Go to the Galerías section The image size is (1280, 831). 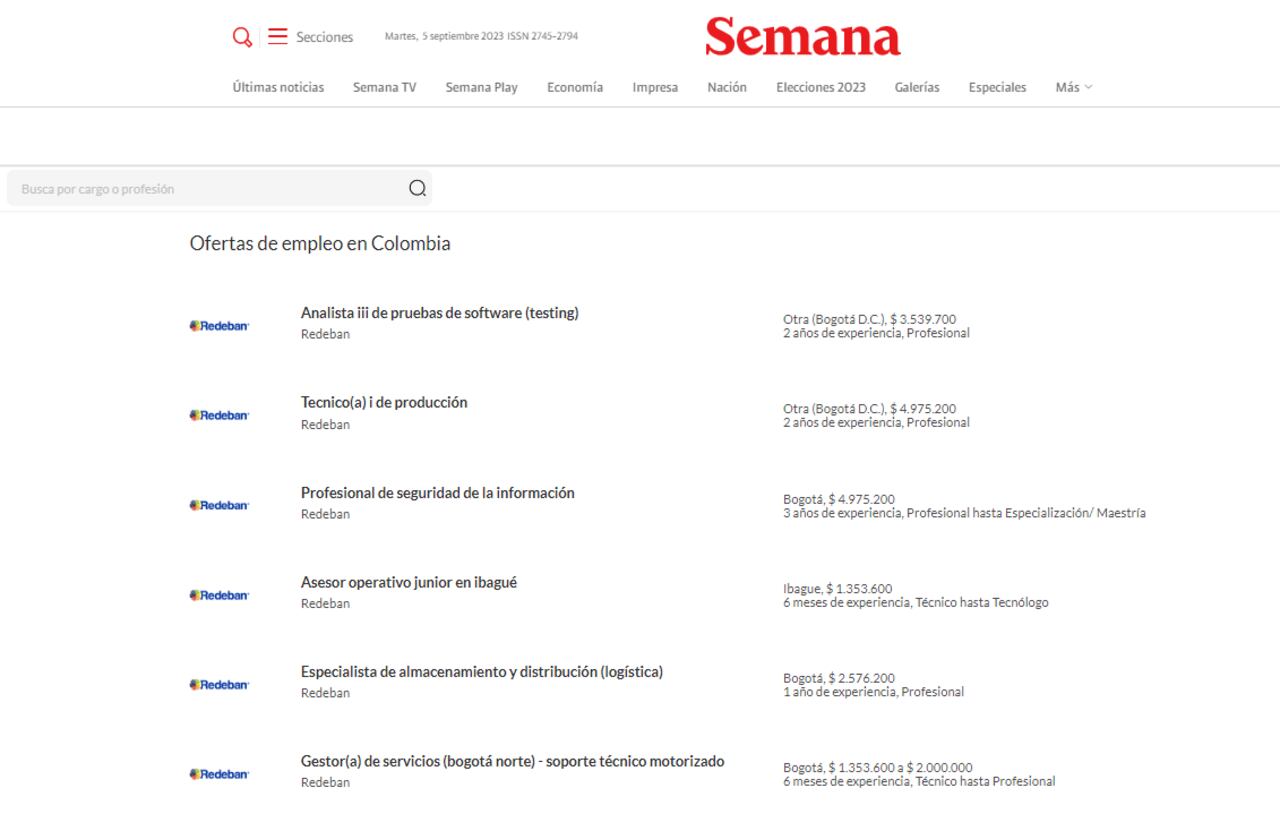tap(916, 87)
